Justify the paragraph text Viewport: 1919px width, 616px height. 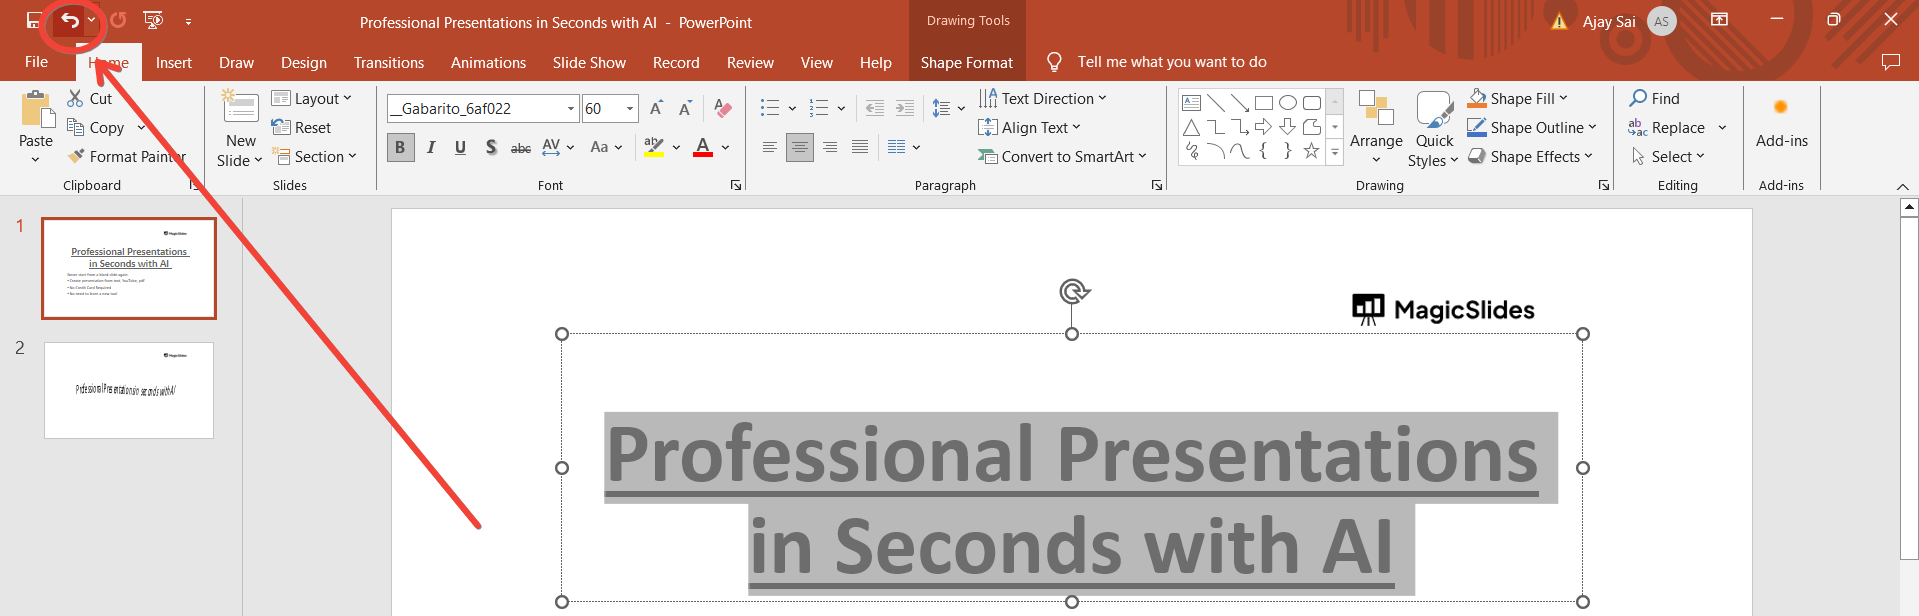tap(860, 147)
